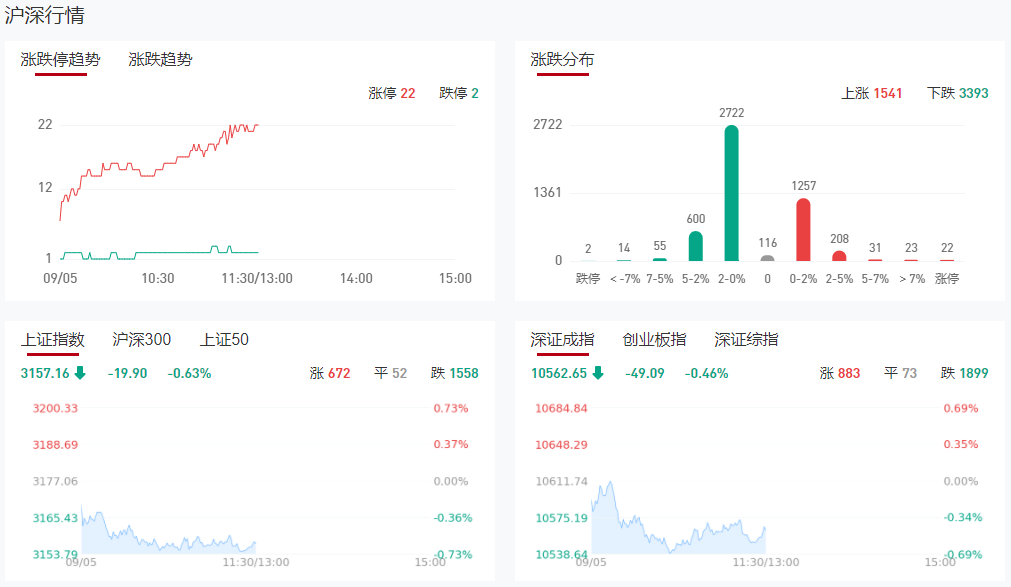
Task: Click the tallest green 2722 bar
Action: tap(731, 193)
